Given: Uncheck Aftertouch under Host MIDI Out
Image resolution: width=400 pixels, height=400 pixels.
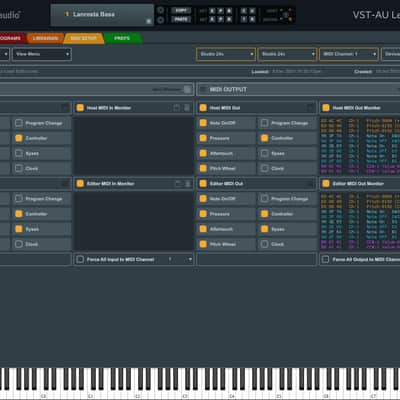Looking at the screenshot, I should [203, 153].
